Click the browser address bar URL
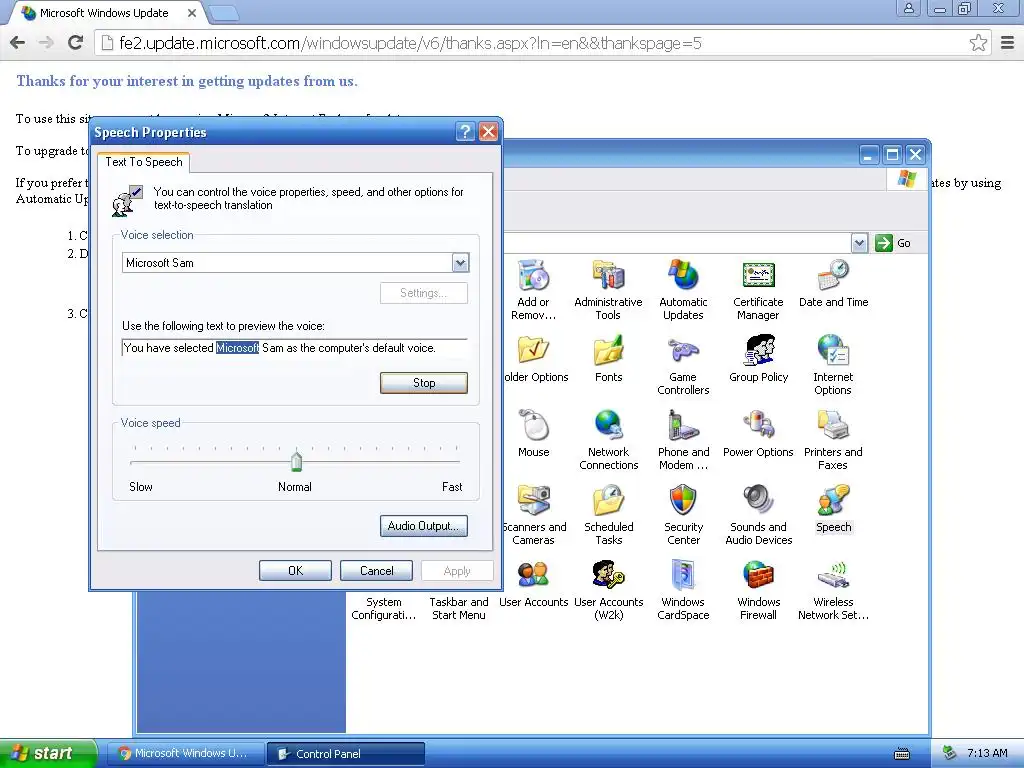The image size is (1024, 768). click(410, 43)
